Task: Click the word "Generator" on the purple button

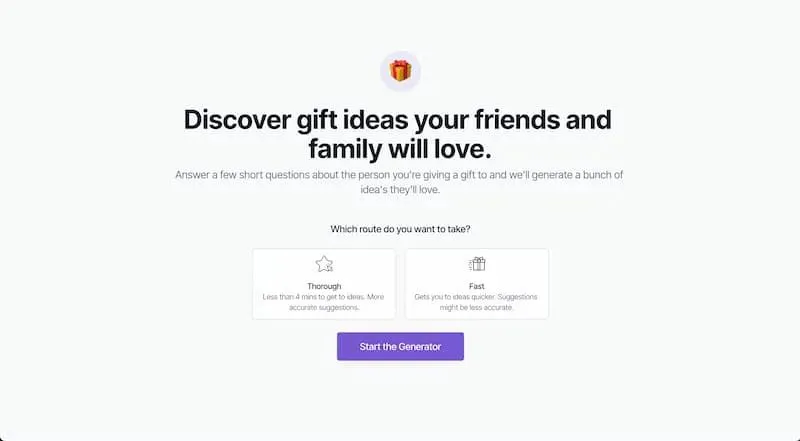Action: click(x=420, y=347)
